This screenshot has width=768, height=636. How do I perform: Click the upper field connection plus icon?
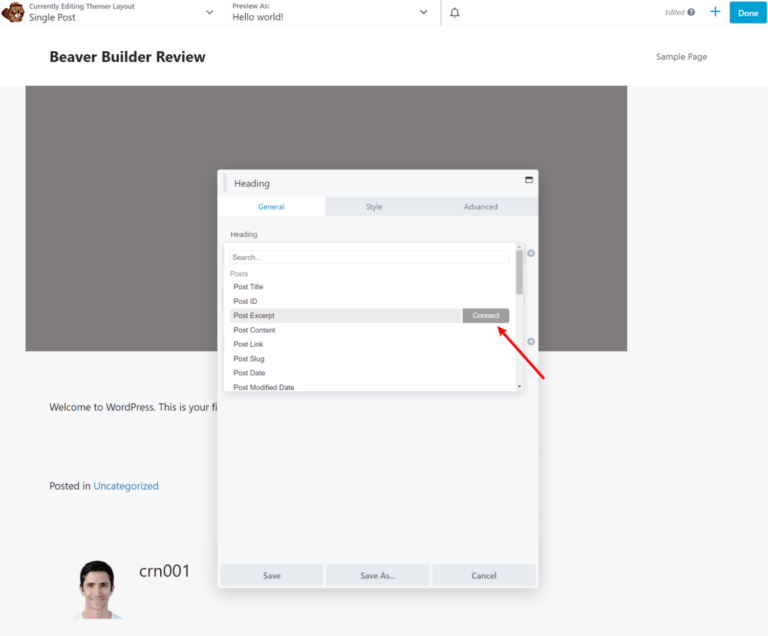[531, 253]
